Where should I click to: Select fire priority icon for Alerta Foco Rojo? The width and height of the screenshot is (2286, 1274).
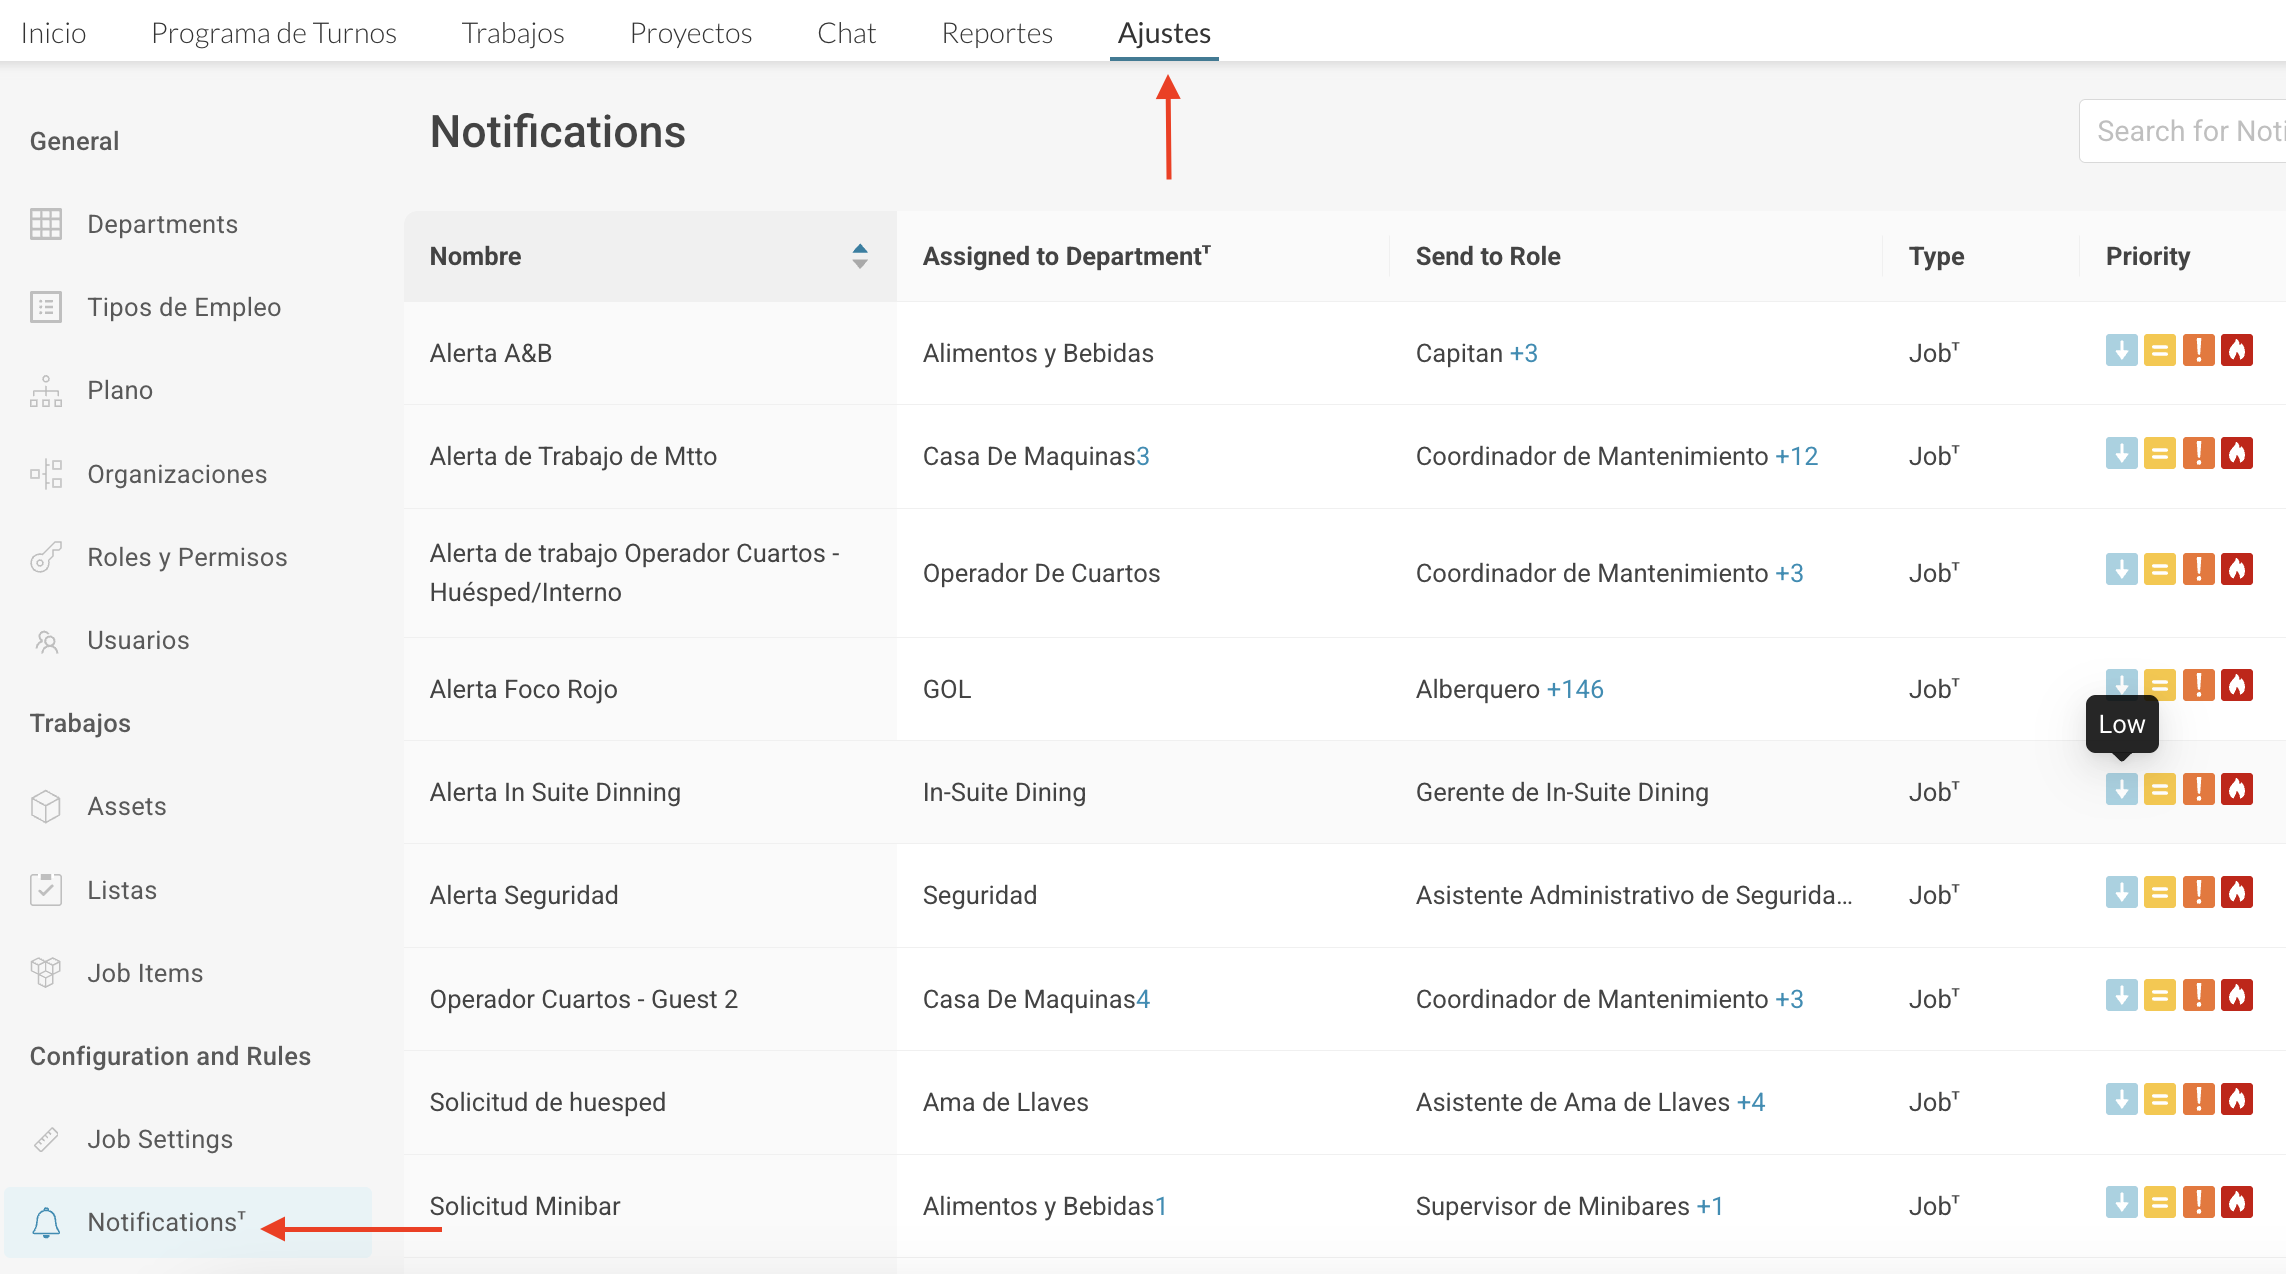[x=2237, y=686]
